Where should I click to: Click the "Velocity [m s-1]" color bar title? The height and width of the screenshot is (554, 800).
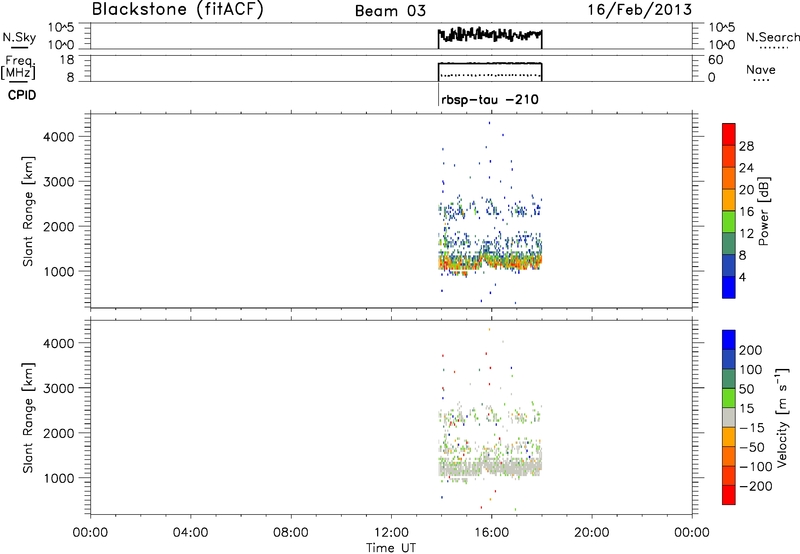coord(782,417)
